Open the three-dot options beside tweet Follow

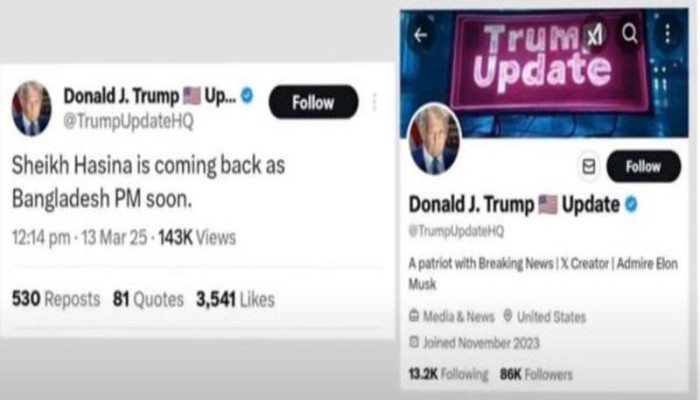[x=374, y=103]
